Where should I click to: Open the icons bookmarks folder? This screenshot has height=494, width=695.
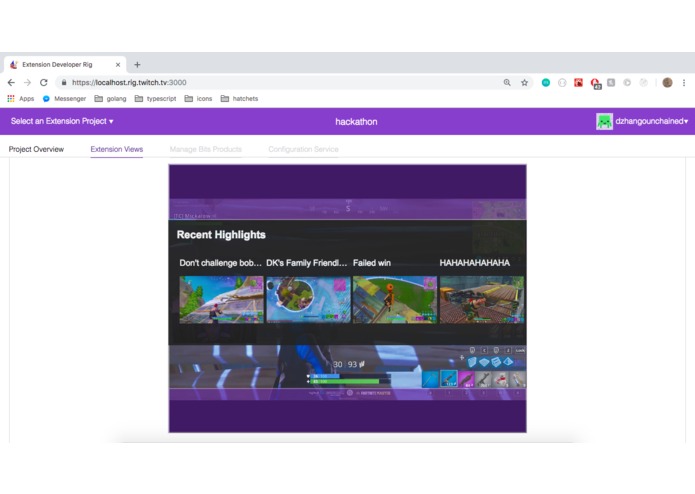(198, 98)
